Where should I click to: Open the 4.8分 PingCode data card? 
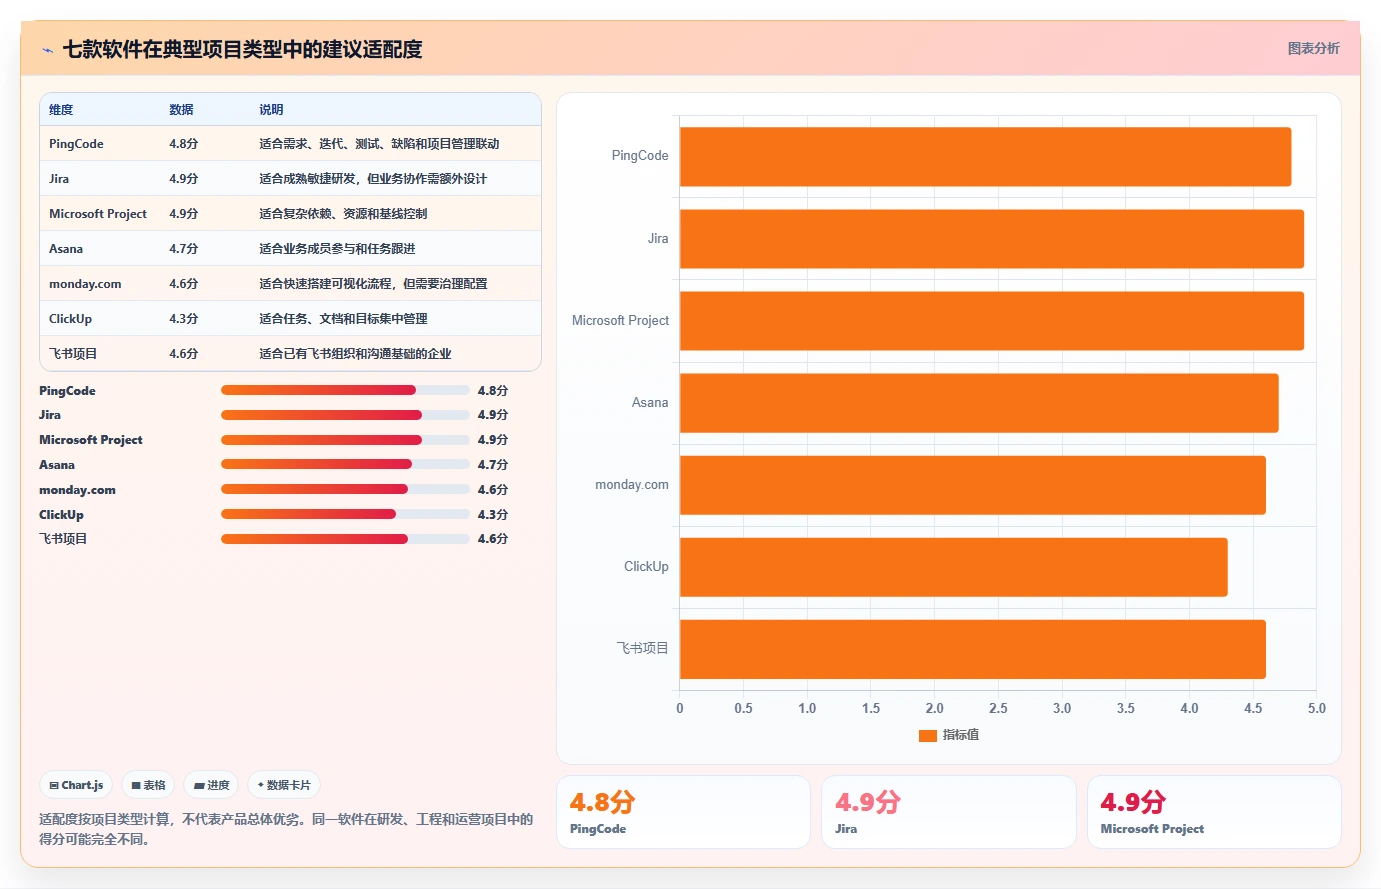(683, 812)
